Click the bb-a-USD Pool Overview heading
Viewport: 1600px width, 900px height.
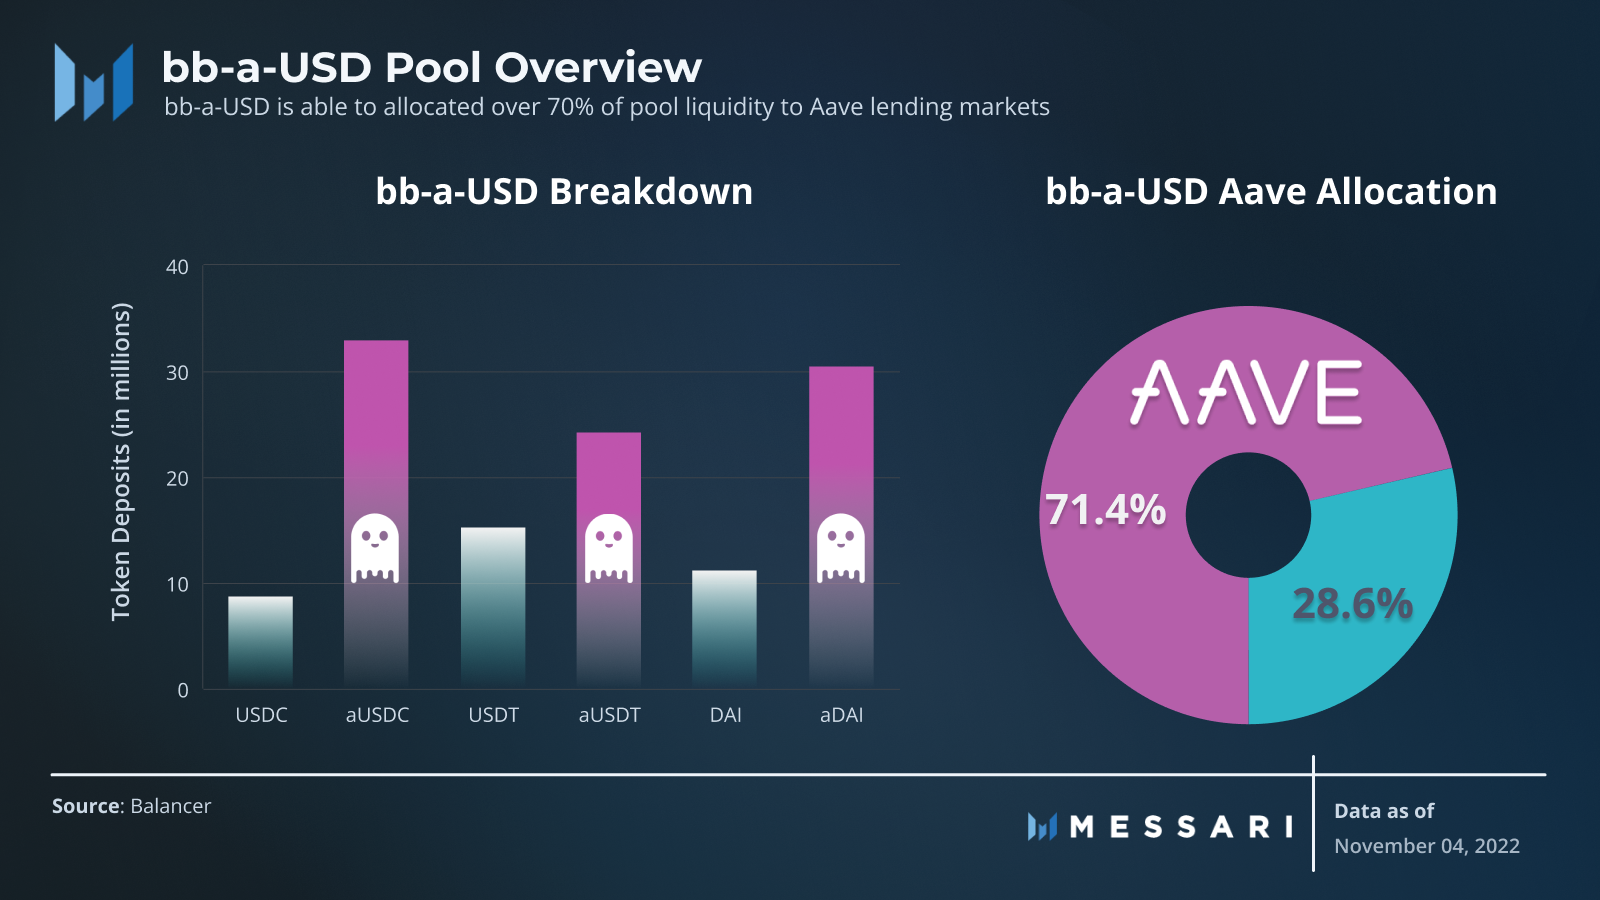pyautogui.click(x=432, y=67)
